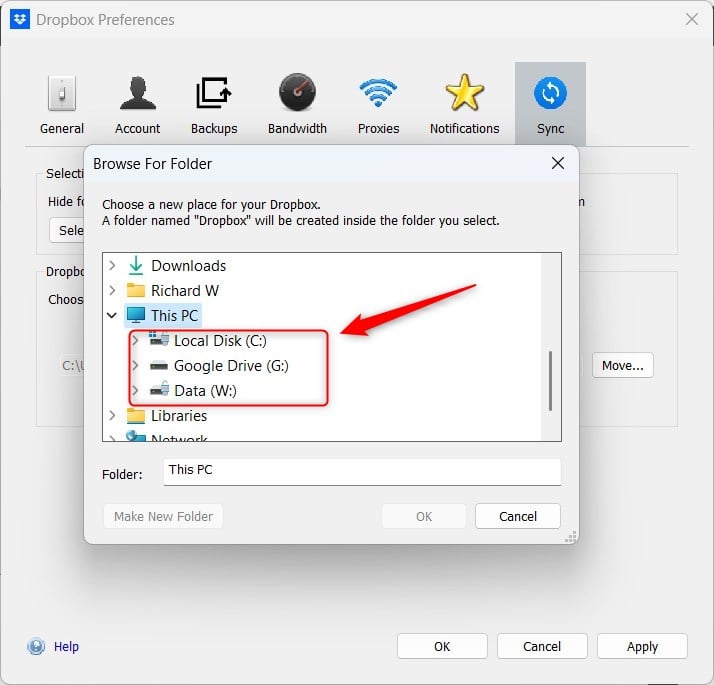The width and height of the screenshot is (714, 685).
Task: Click the Move... button
Action: coord(622,365)
